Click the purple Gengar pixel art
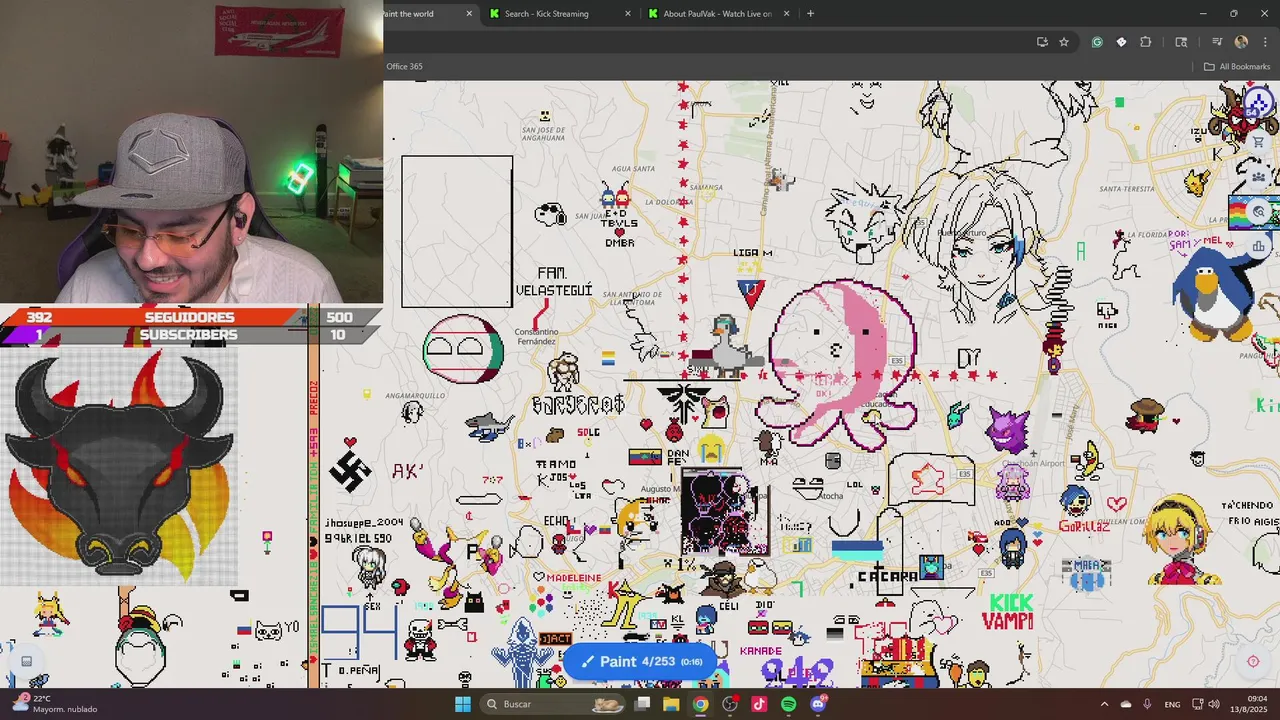The image size is (1280, 720). coord(1007,430)
